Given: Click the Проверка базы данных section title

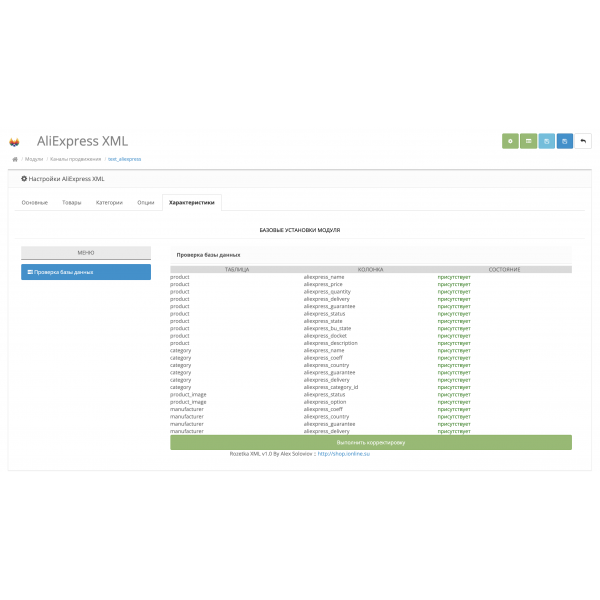Looking at the screenshot, I should [209, 255].
